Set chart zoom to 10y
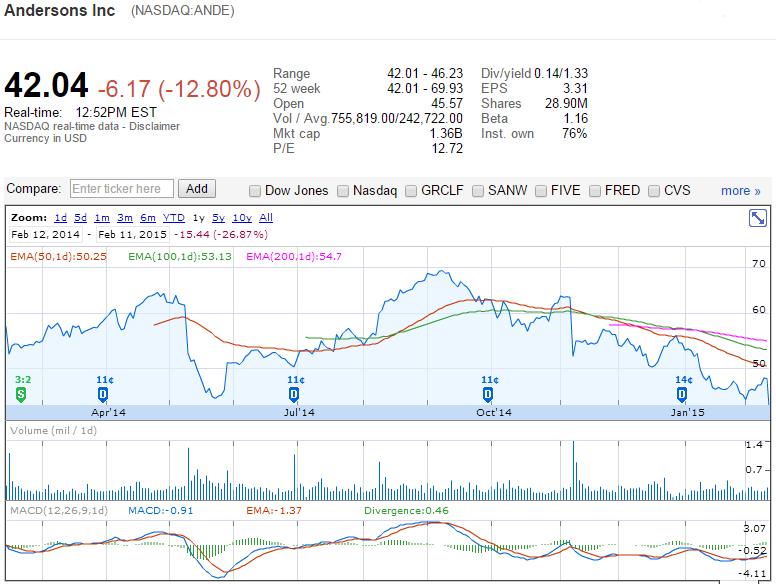 point(242,218)
